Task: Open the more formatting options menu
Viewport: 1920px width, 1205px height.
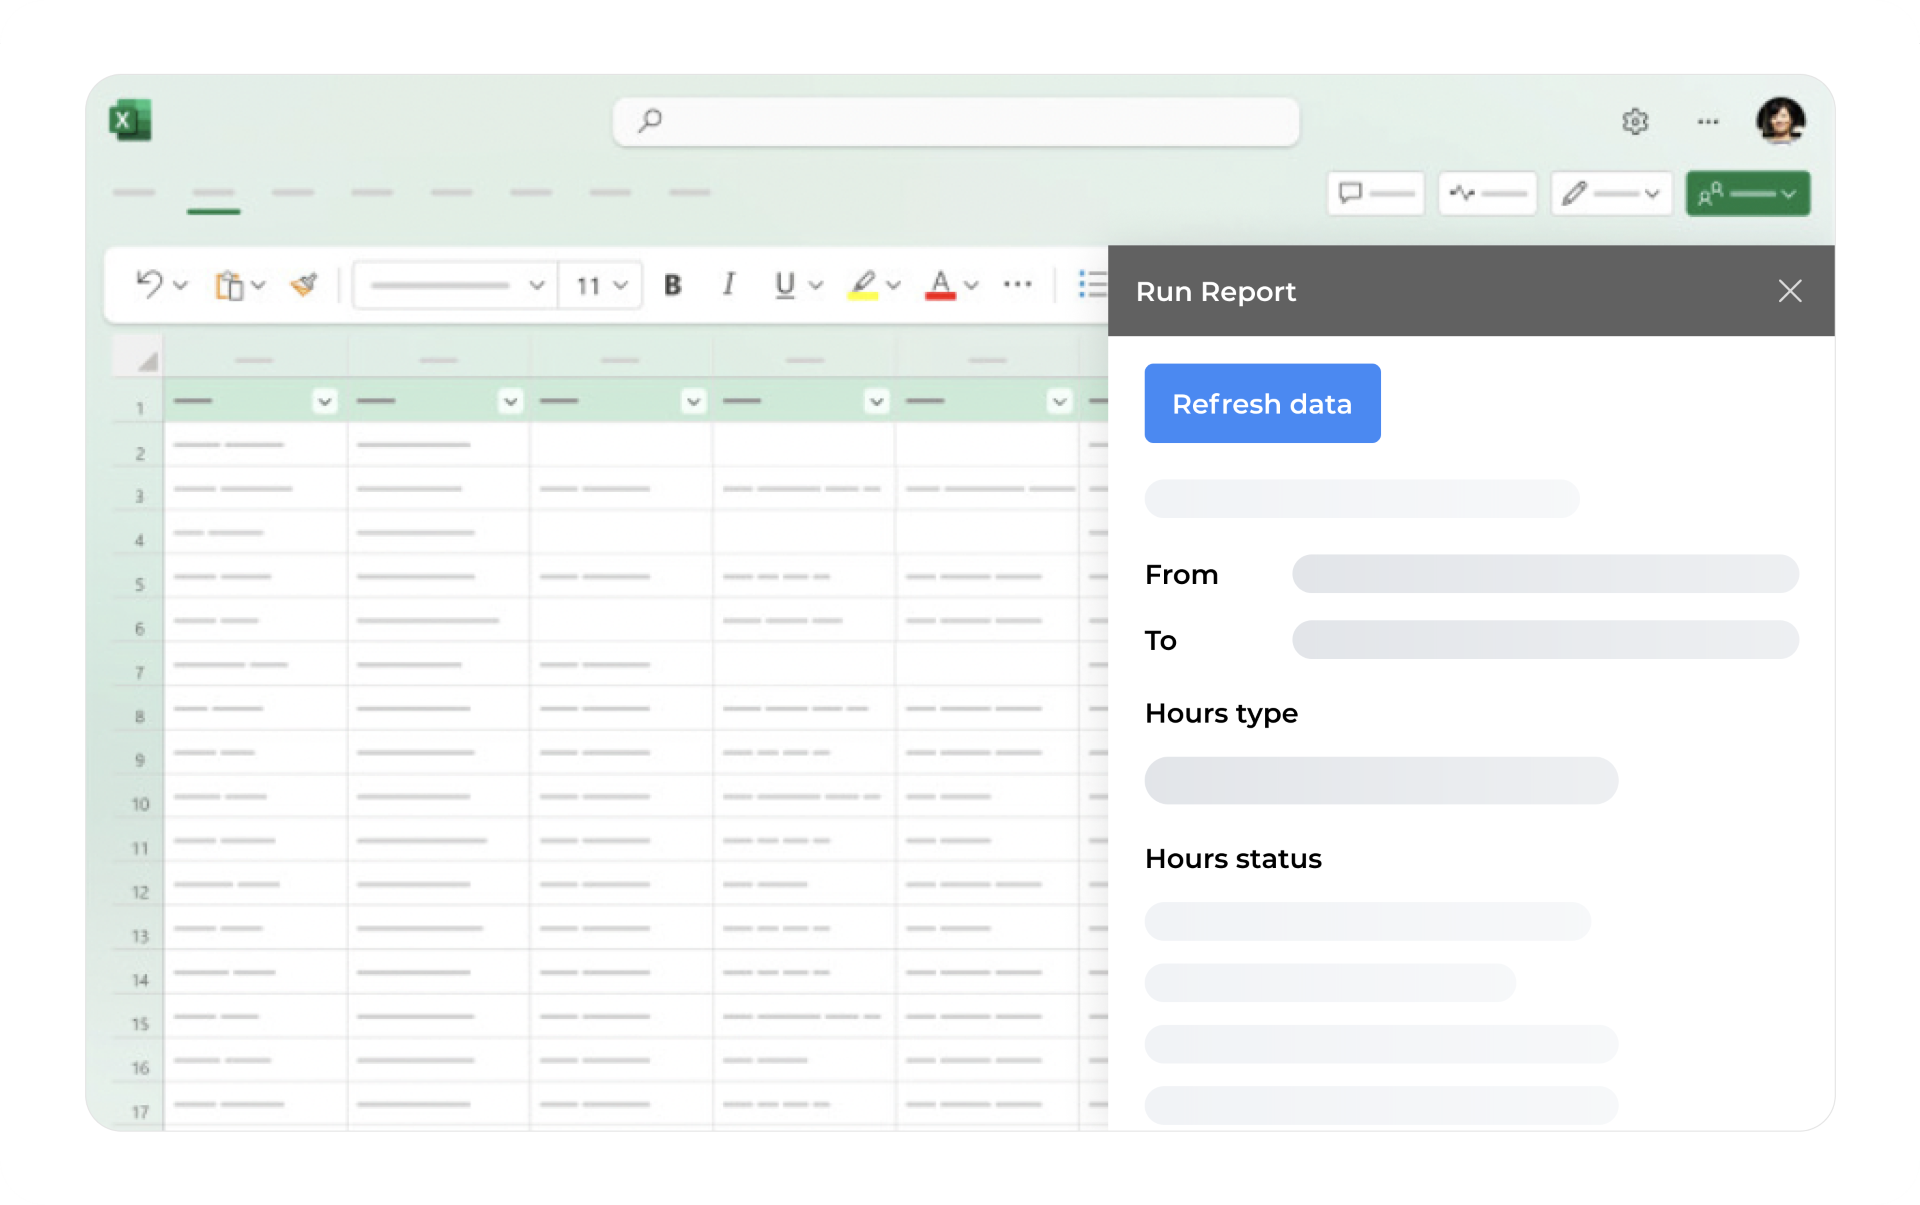Action: (1017, 285)
